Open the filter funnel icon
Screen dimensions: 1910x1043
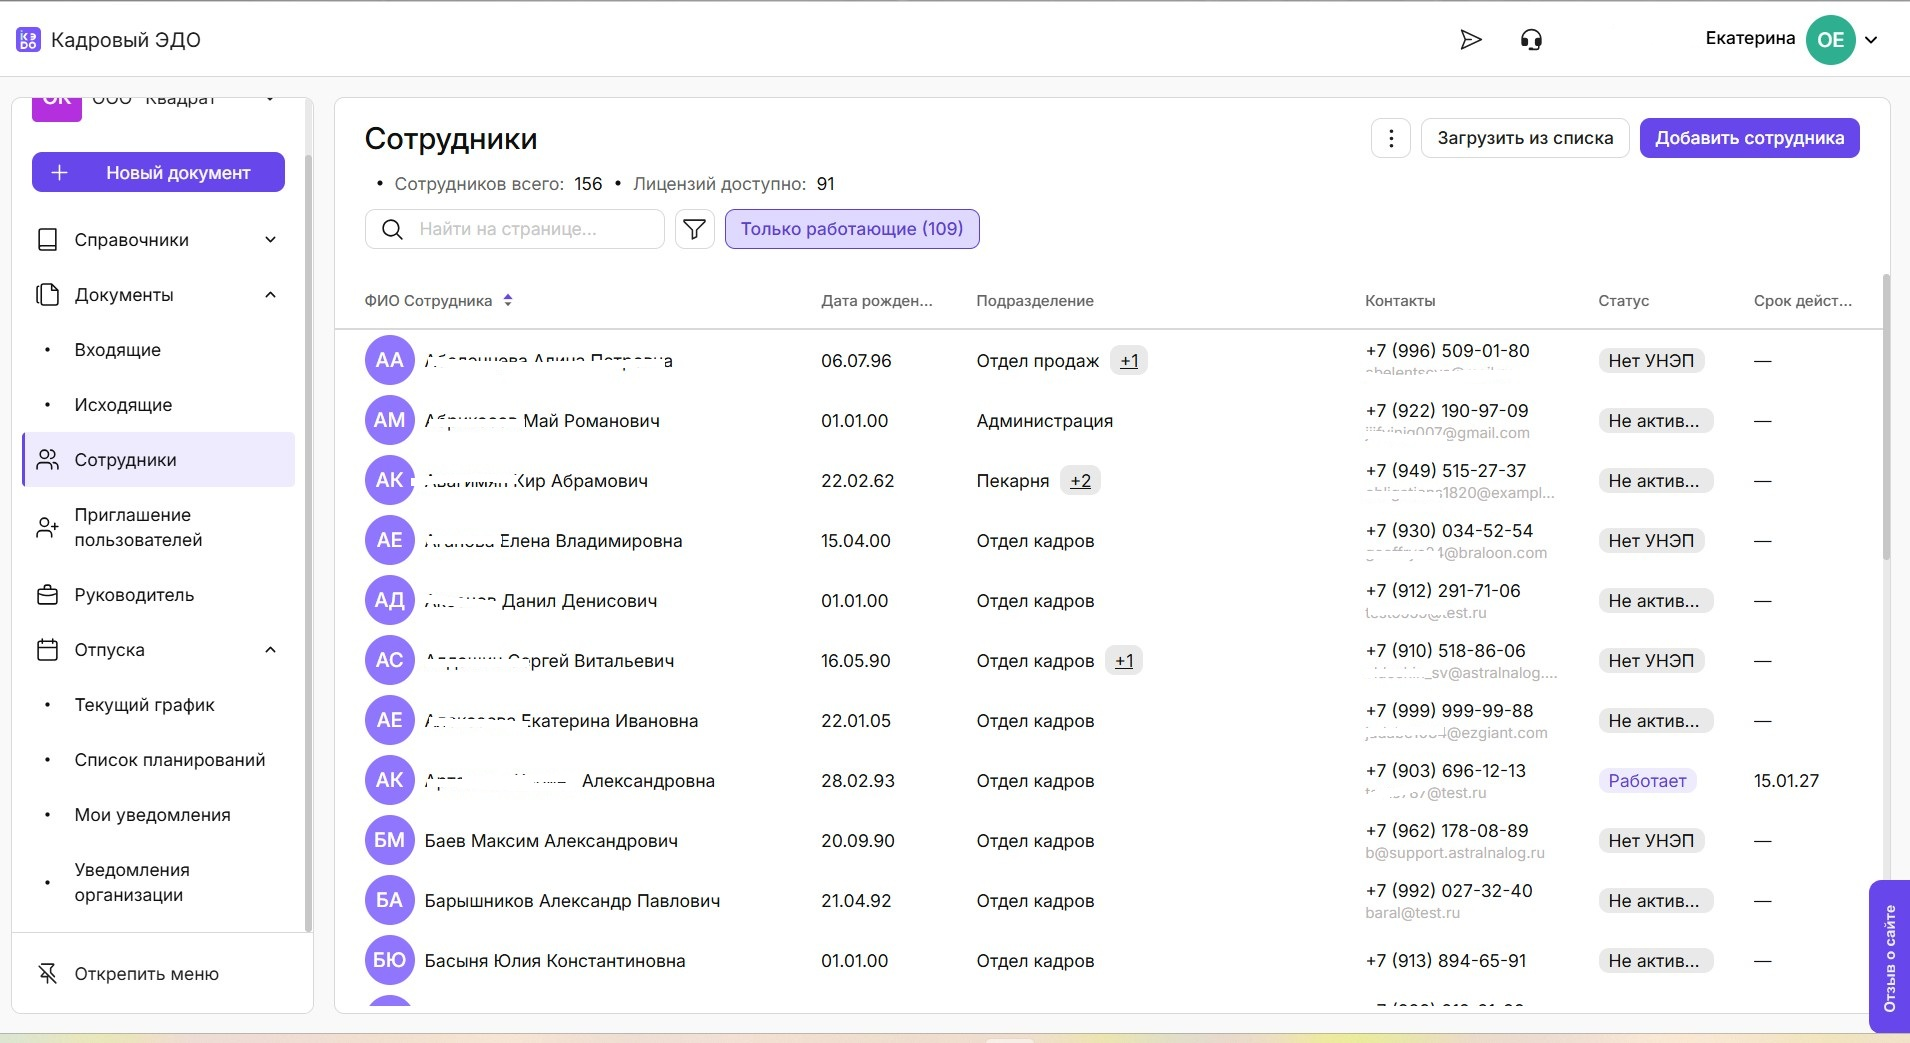pos(694,229)
